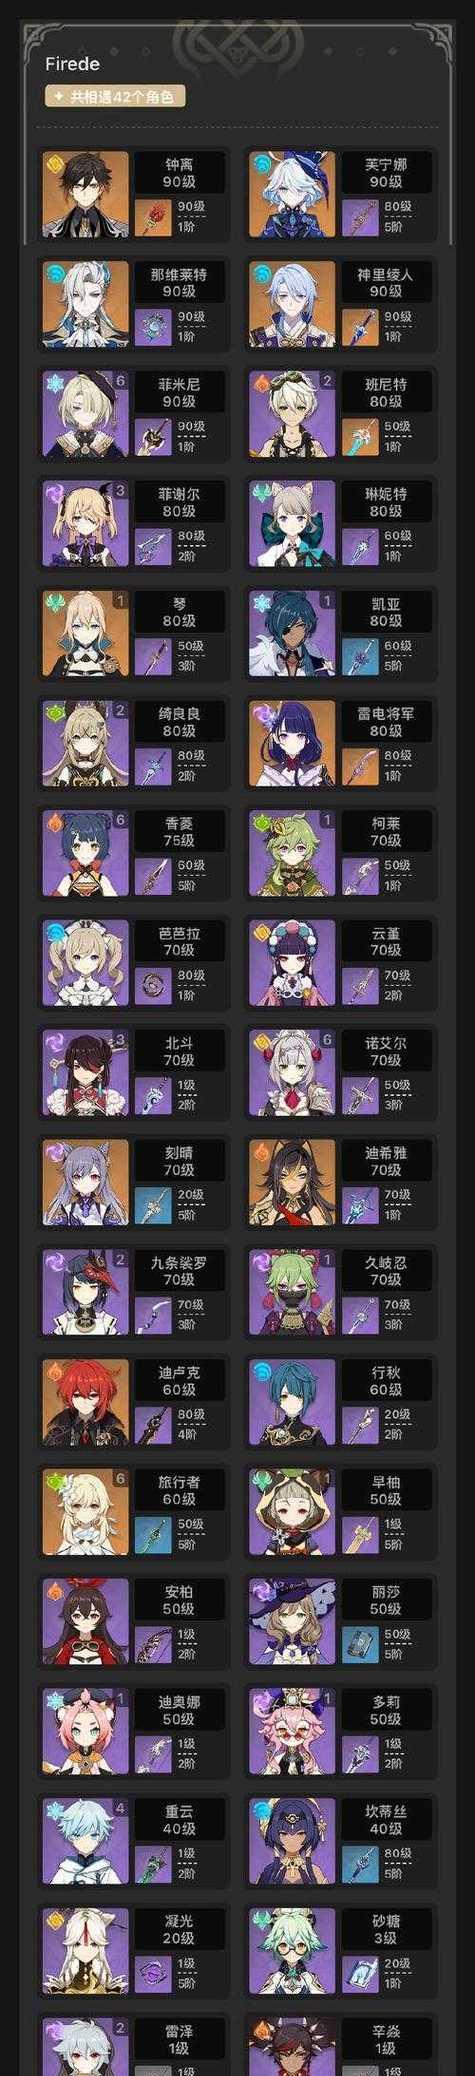The width and height of the screenshot is (475, 2076).
Task: Select Furina's sword weapon icon
Action: click(360, 216)
